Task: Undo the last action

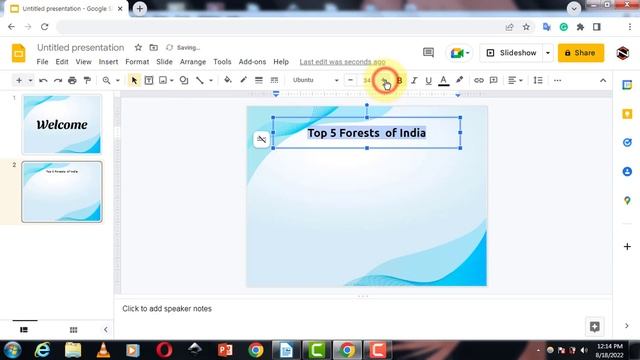Action: coord(43,80)
